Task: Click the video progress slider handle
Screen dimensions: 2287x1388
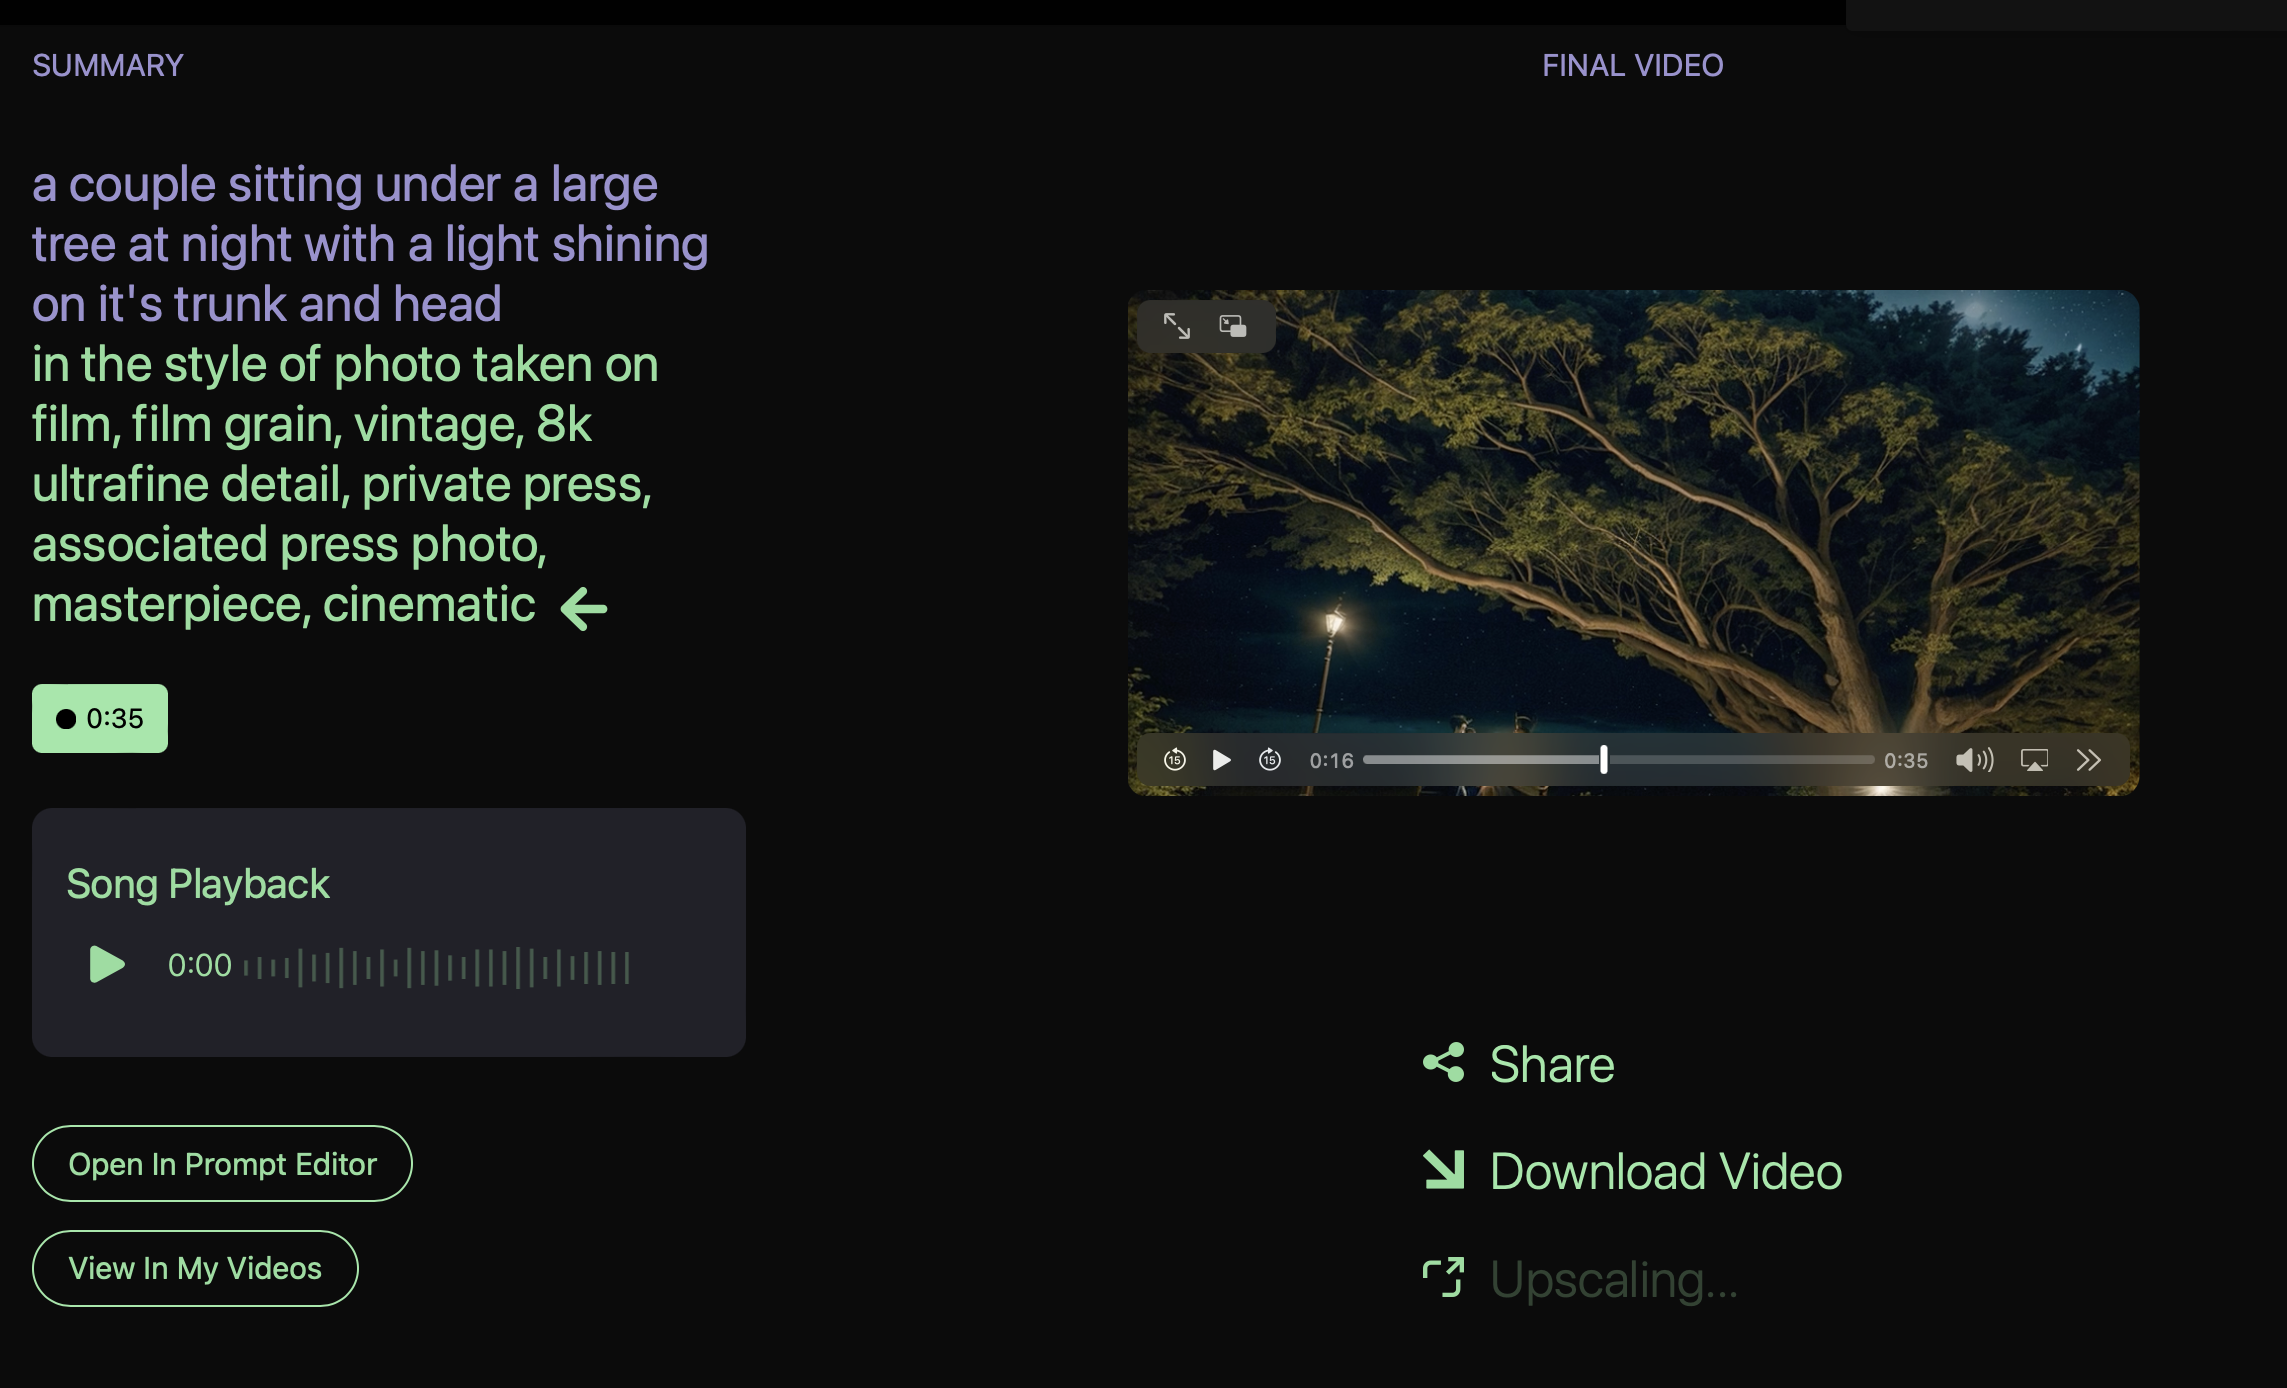Action: coord(1603,760)
